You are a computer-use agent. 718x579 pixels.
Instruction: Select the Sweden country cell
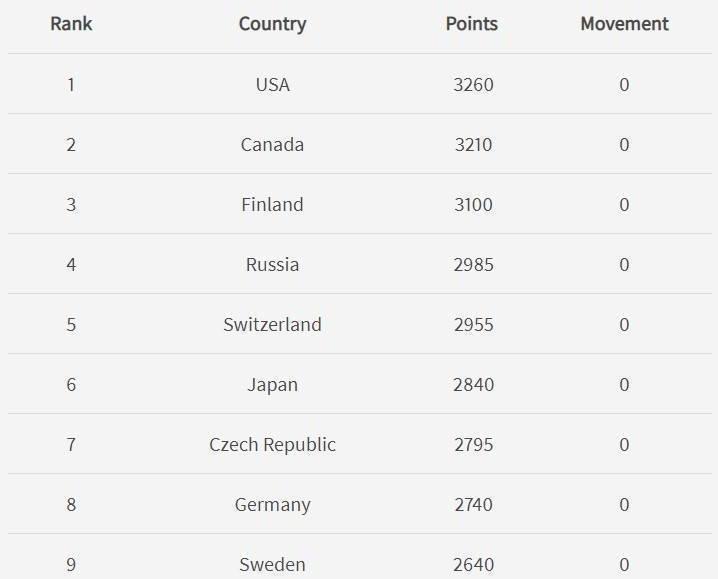click(x=272, y=565)
